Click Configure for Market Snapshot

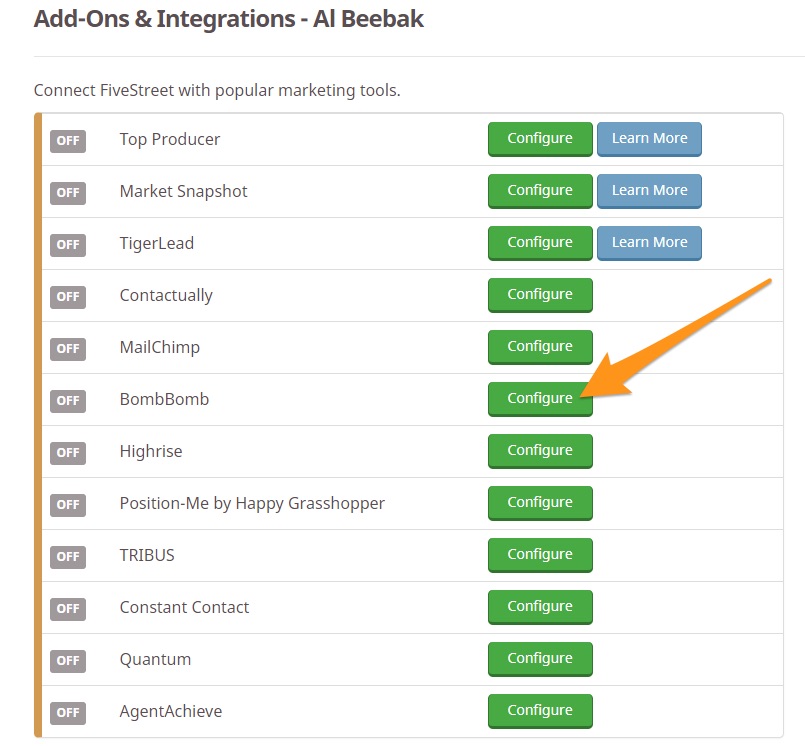click(540, 190)
